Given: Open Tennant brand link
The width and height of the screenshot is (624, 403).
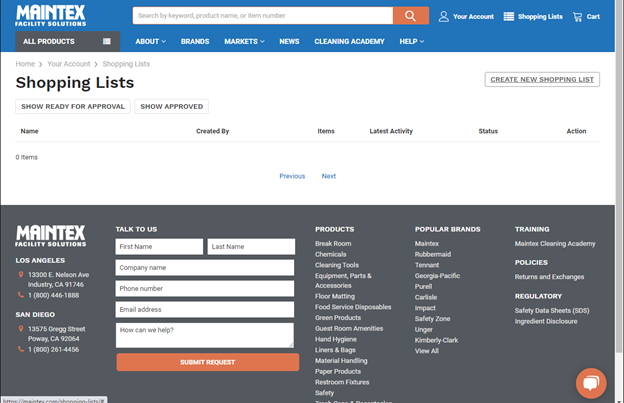Looking at the screenshot, I should click(x=427, y=265).
